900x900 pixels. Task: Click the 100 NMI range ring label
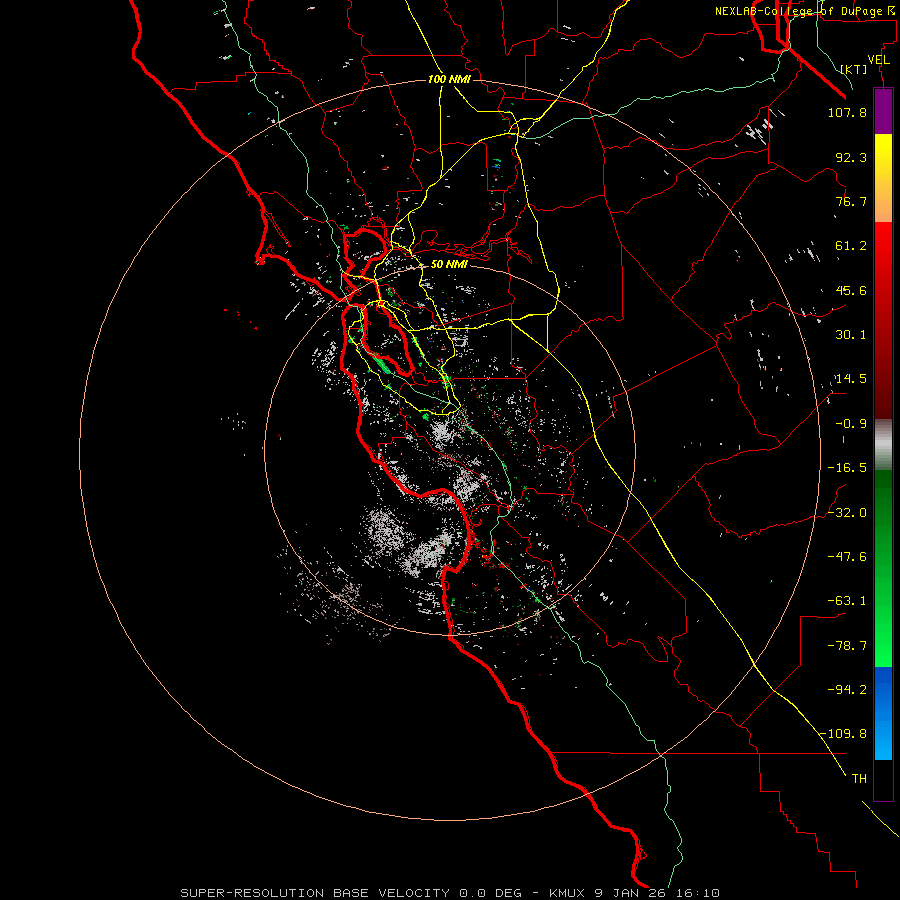click(x=449, y=79)
